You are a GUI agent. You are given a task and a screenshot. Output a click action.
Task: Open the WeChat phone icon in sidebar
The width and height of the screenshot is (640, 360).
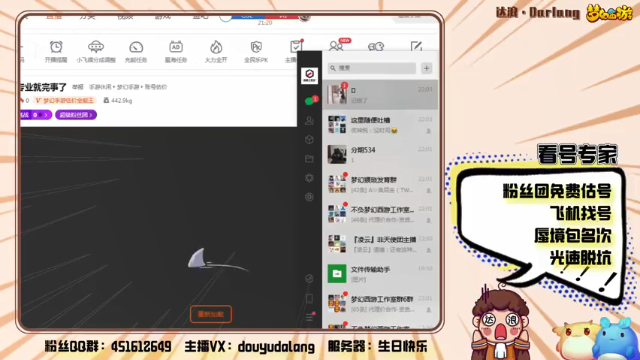309,299
